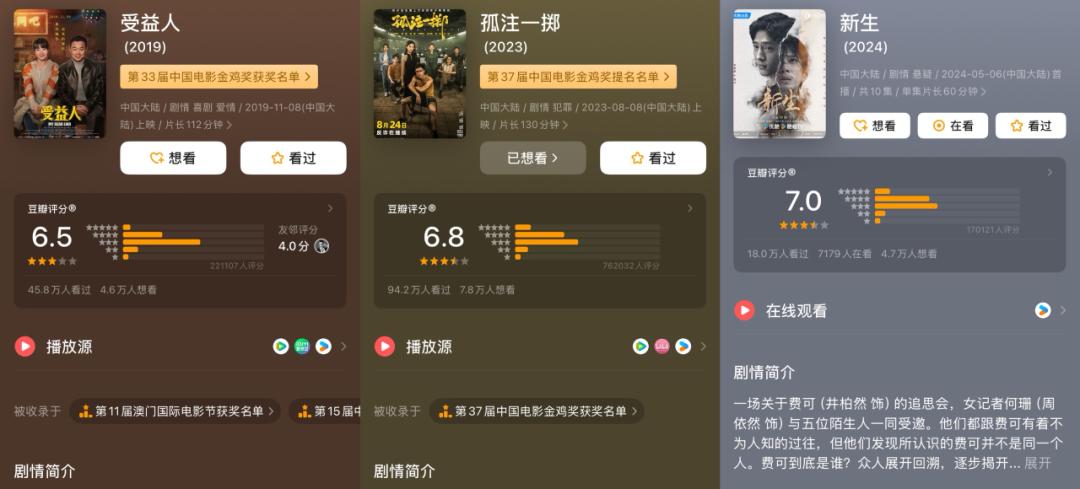
Task: Open 受益人 rating details chevron
Action: pyautogui.click(x=331, y=208)
